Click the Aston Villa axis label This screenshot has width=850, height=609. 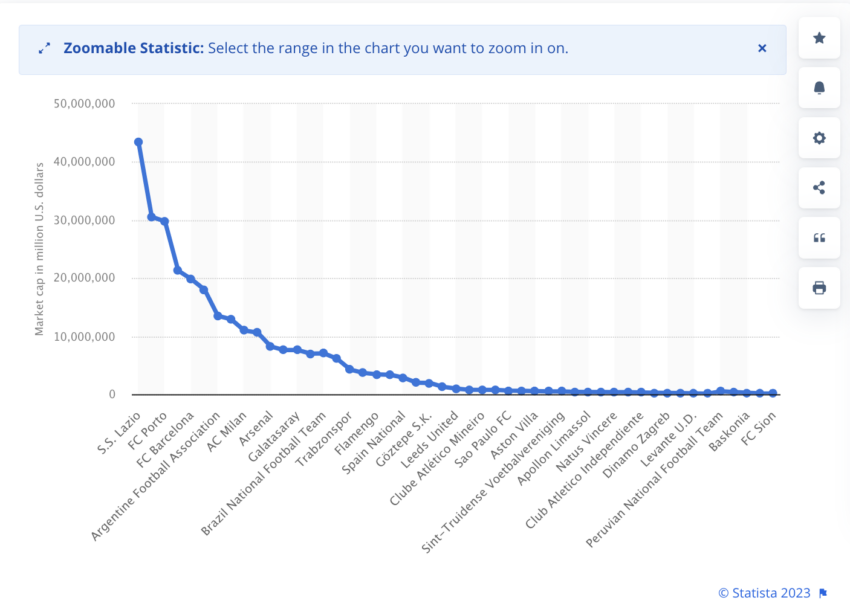click(514, 435)
